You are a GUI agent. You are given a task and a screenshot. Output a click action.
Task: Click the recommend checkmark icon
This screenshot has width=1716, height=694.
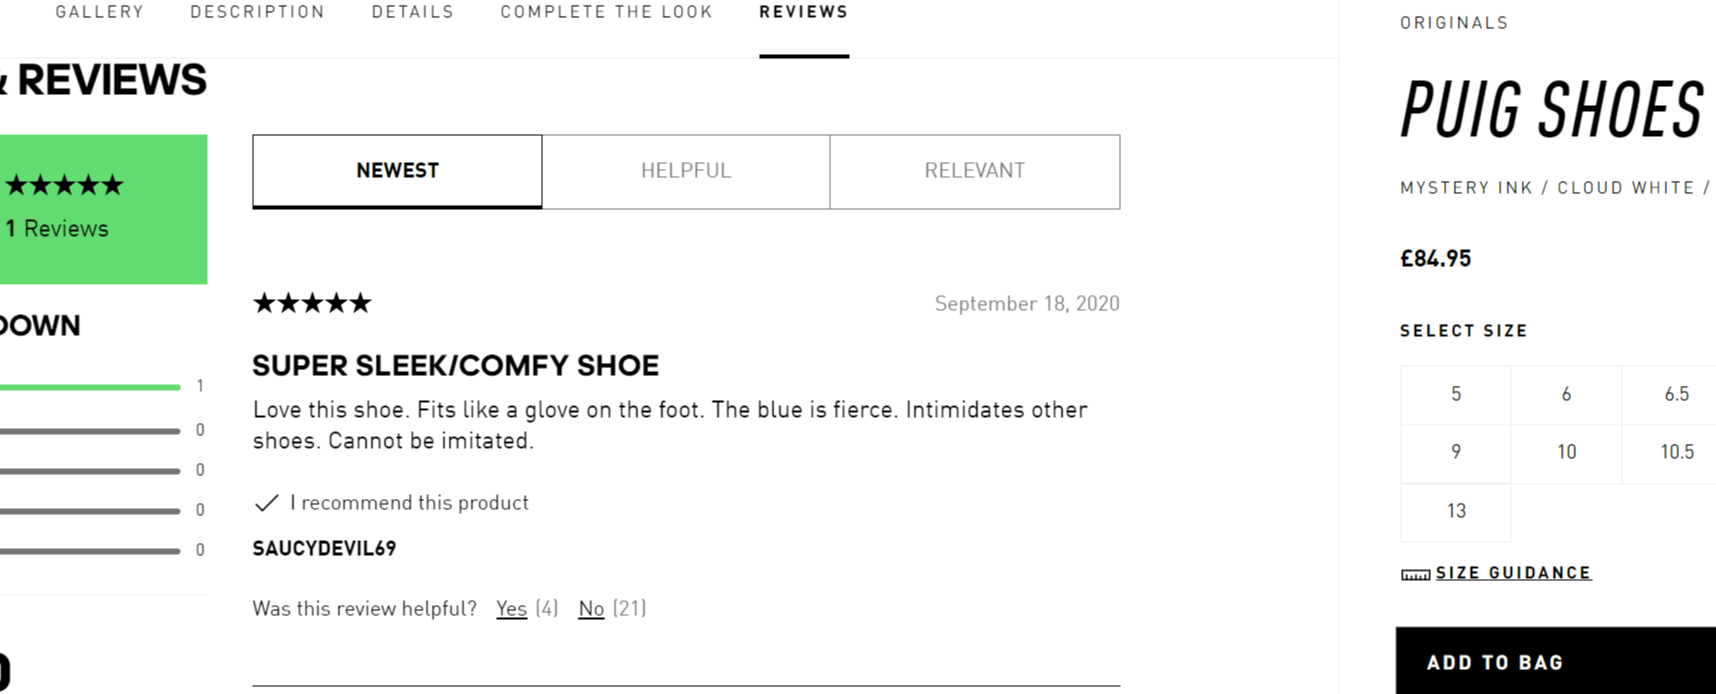point(266,503)
